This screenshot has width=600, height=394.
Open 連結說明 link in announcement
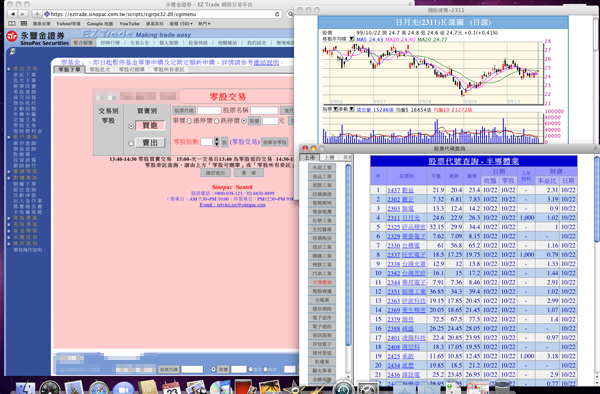tap(266, 62)
